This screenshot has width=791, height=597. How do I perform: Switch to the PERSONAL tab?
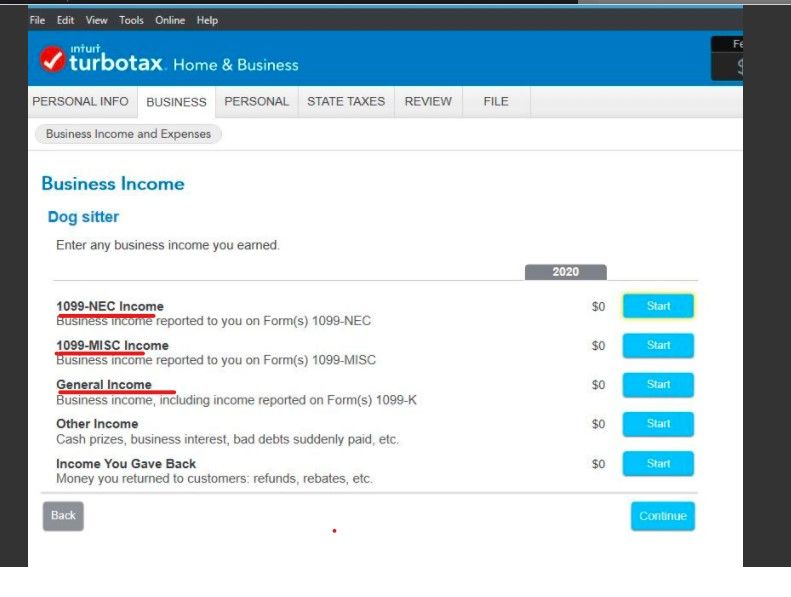[257, 101]
